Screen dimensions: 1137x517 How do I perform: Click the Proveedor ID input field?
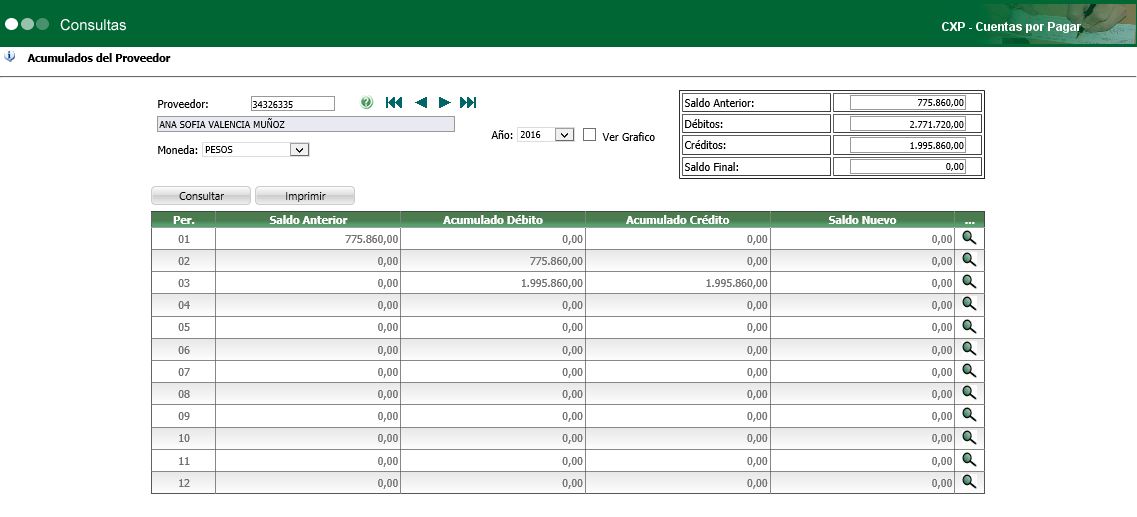click(x=292, y=104)
